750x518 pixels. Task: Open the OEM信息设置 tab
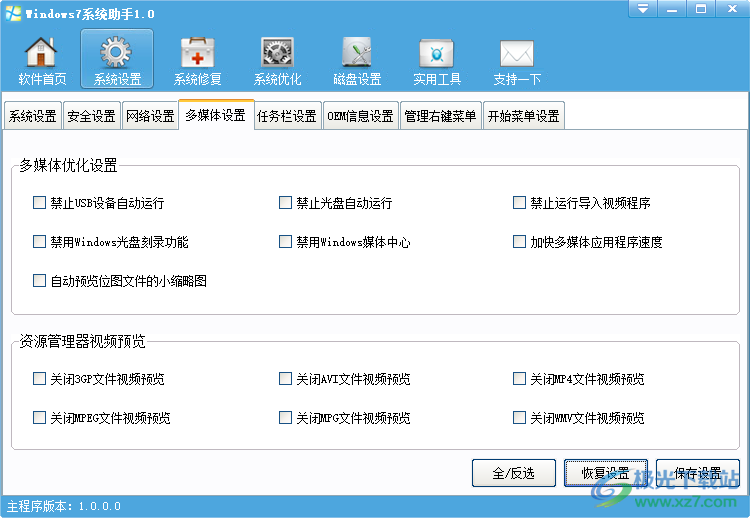[x=361, y=116]
